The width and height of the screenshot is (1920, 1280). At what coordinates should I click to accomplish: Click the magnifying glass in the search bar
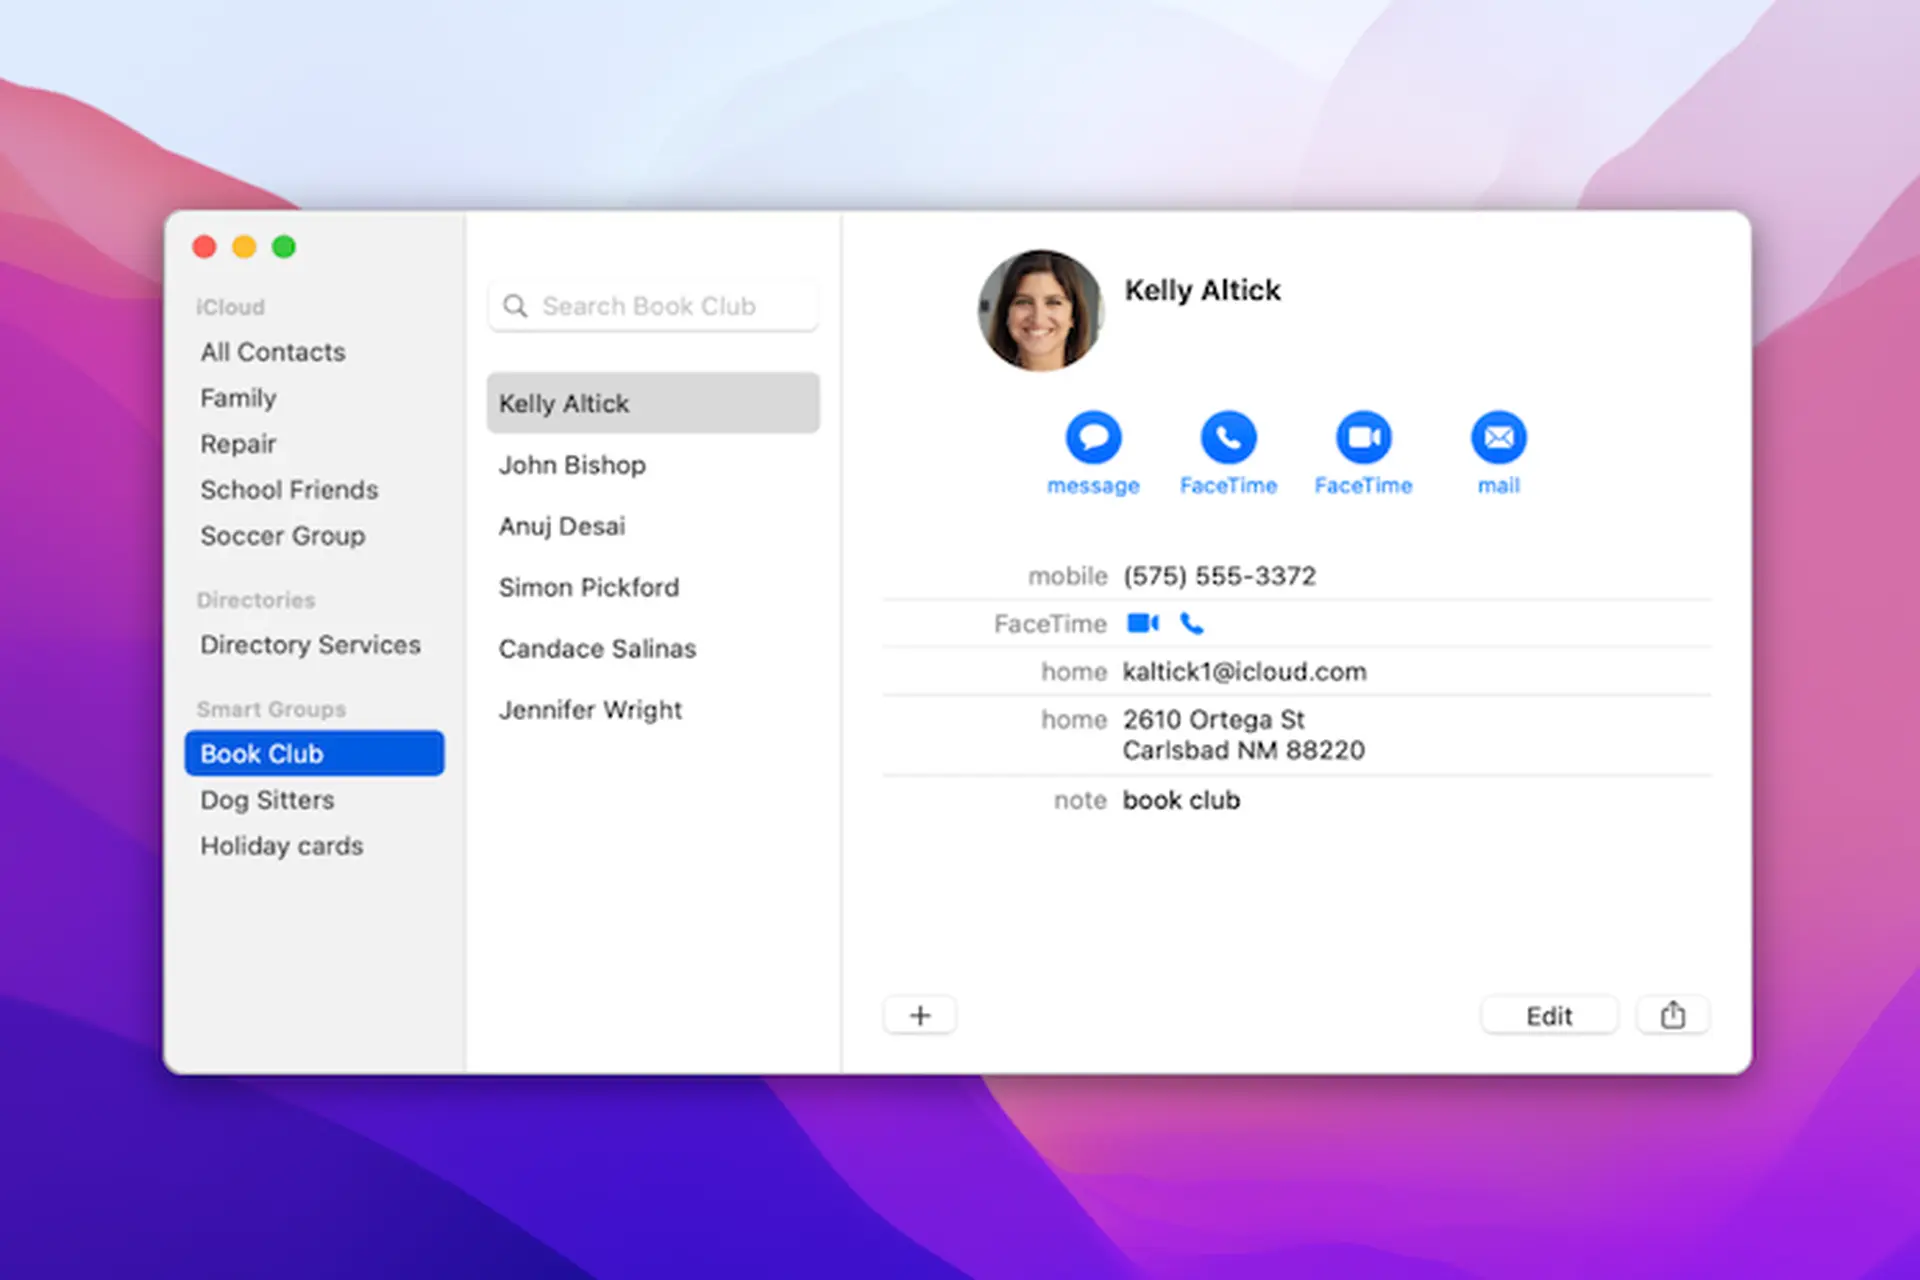tap(515, 306)
